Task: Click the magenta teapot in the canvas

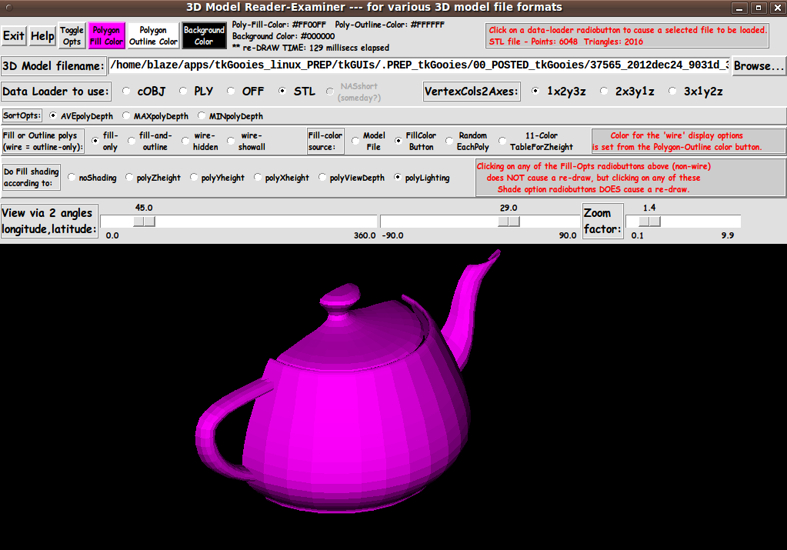Action: 346,401
